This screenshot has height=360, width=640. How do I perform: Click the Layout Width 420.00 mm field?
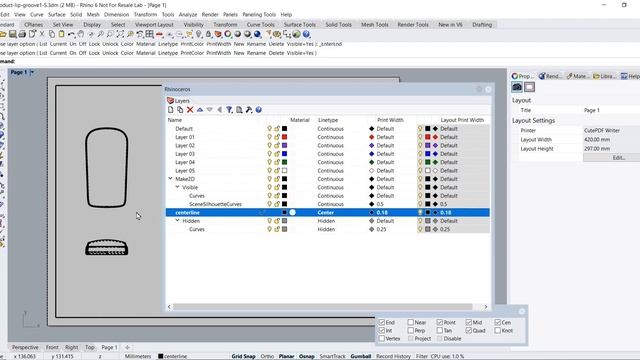click(x=611, y=140)
